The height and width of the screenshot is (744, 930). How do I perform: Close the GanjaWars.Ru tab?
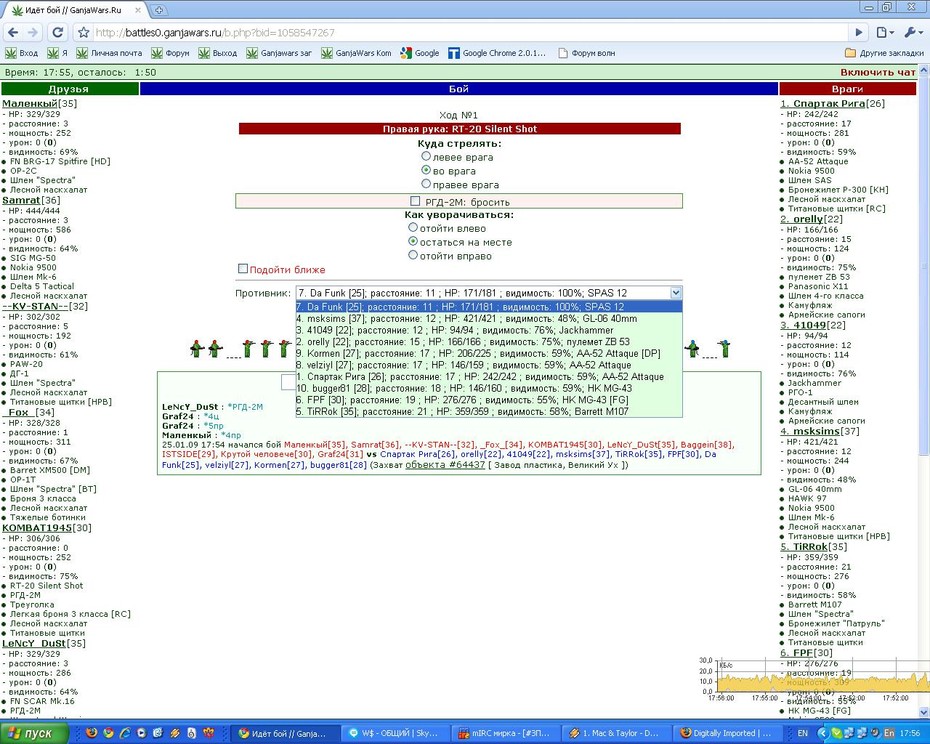tap(138, 10)
